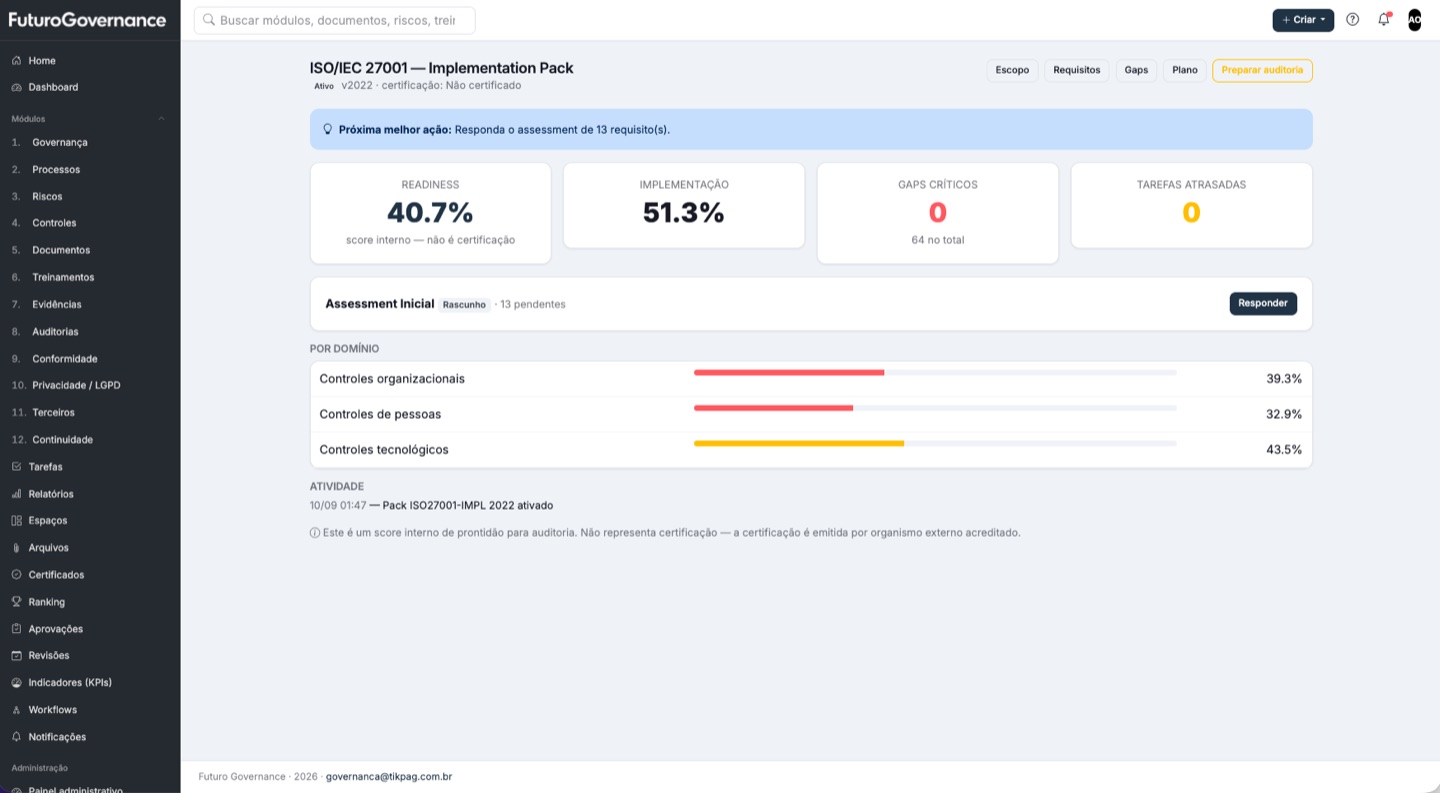Click the Espaços grid icon
This screenshot has width=1440, height=793.
click(x=16, y=521)
